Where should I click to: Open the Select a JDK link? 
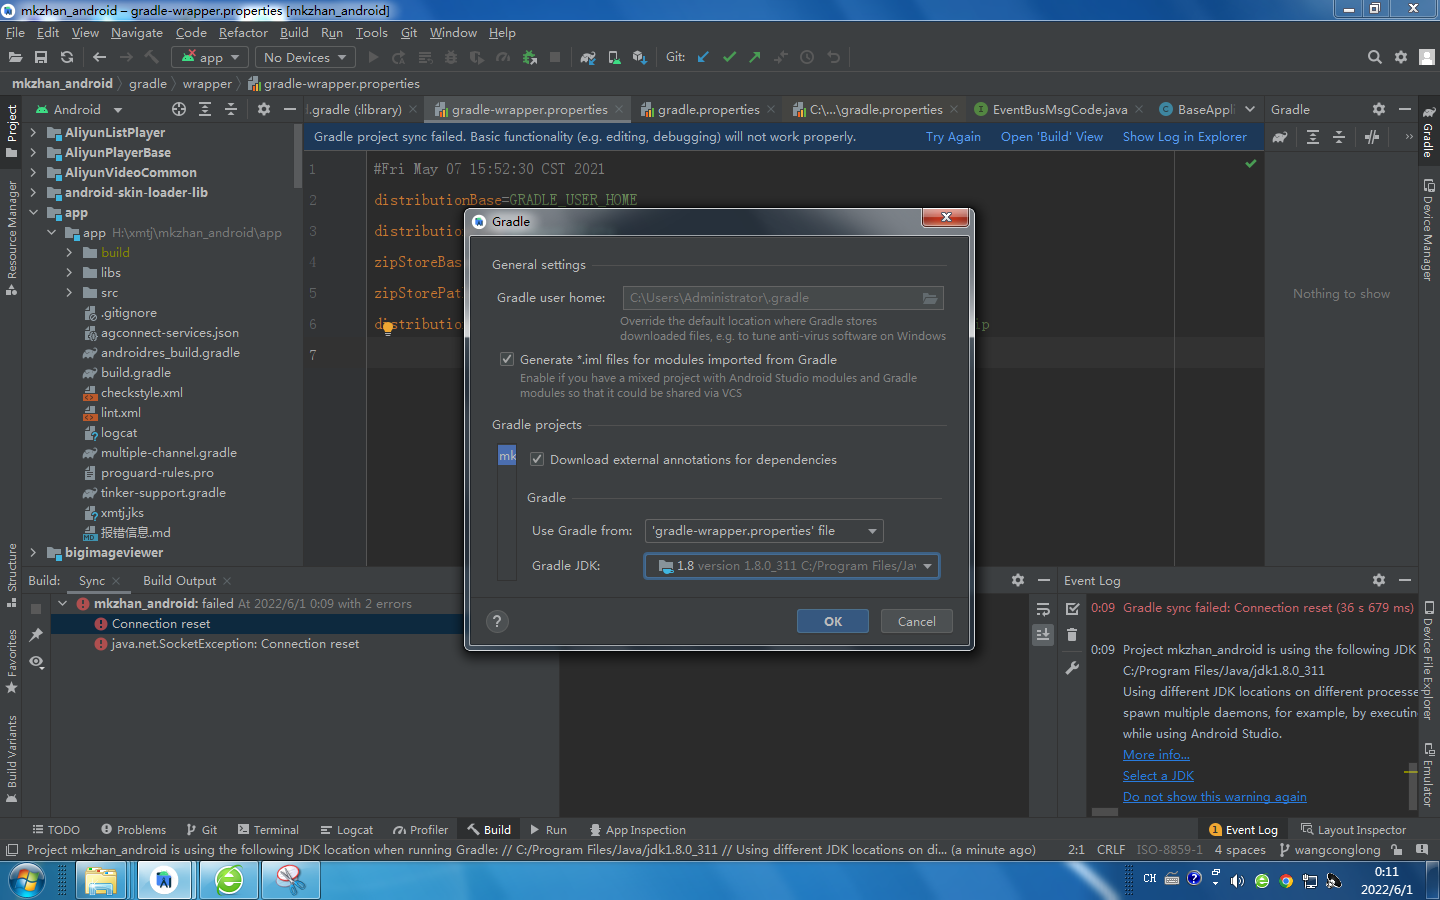click(1158, 775)
